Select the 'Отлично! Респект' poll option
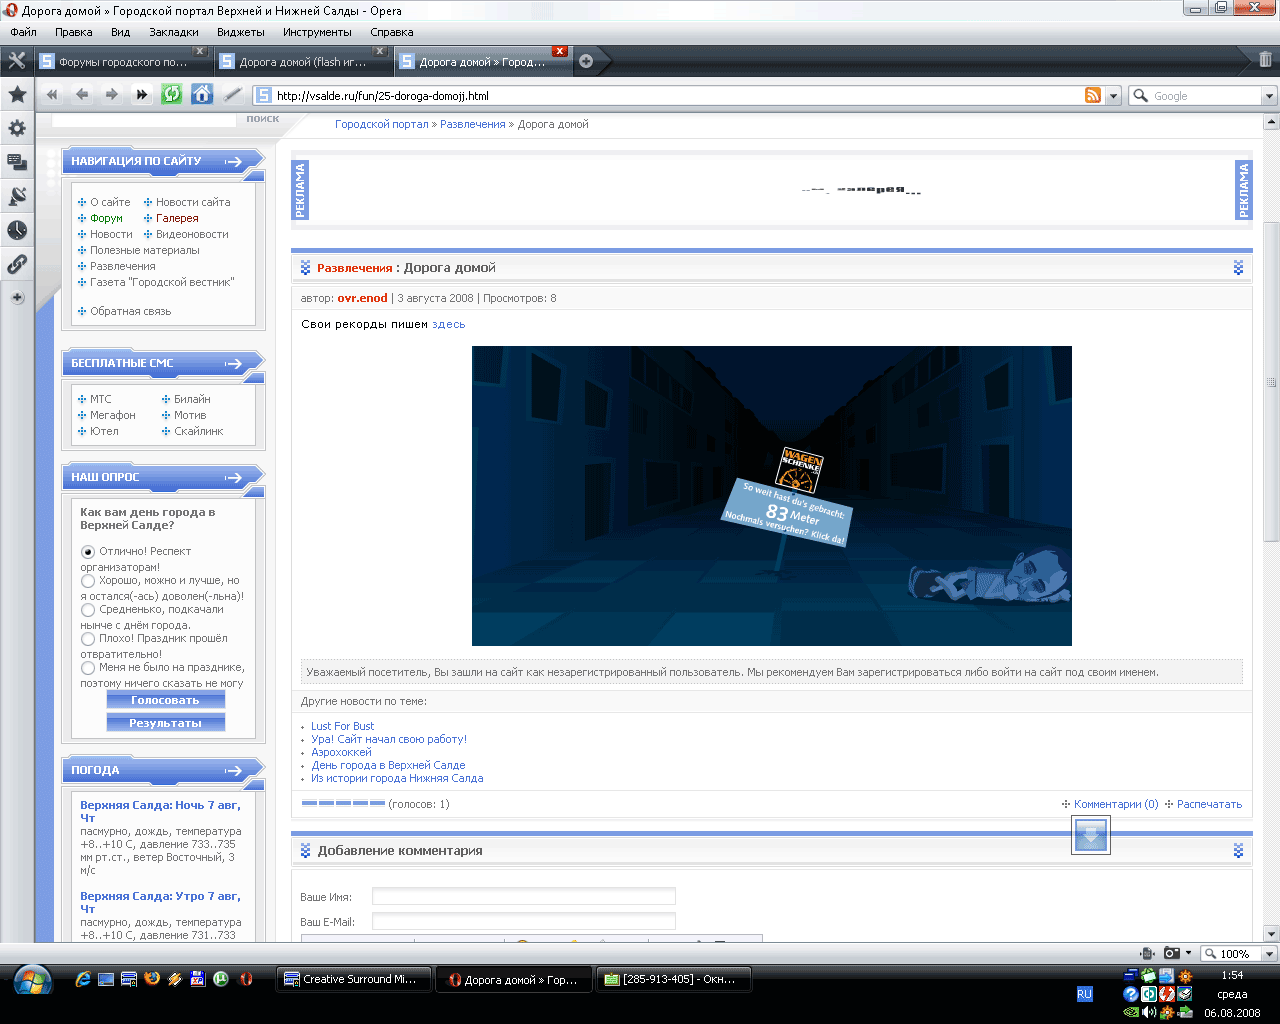Image resolution: width=1280 pixels, height=1024 pixels. [88, 552]
